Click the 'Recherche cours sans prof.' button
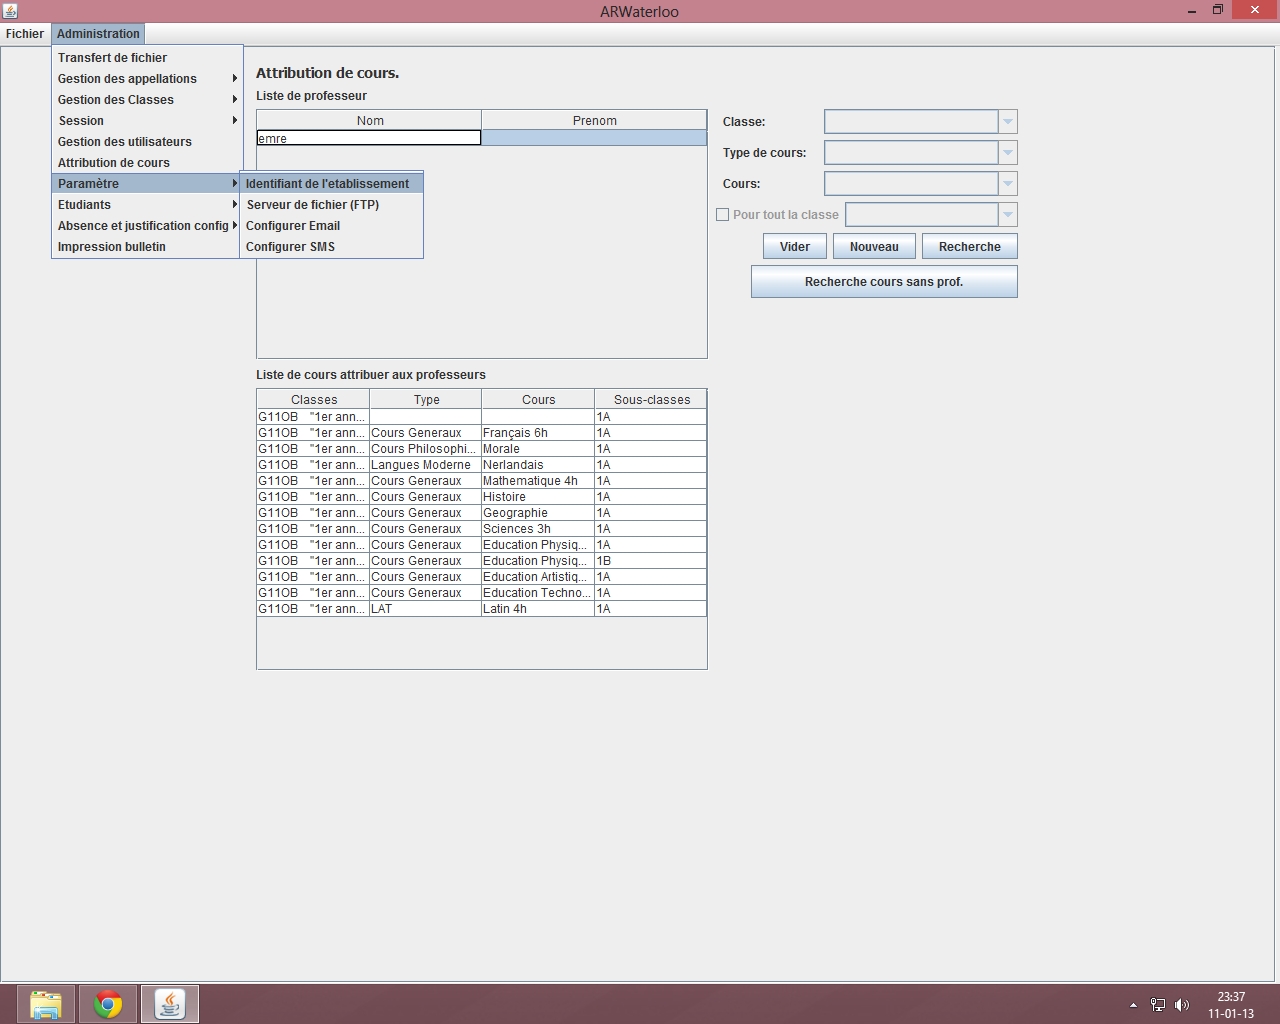 click(884, 282)
